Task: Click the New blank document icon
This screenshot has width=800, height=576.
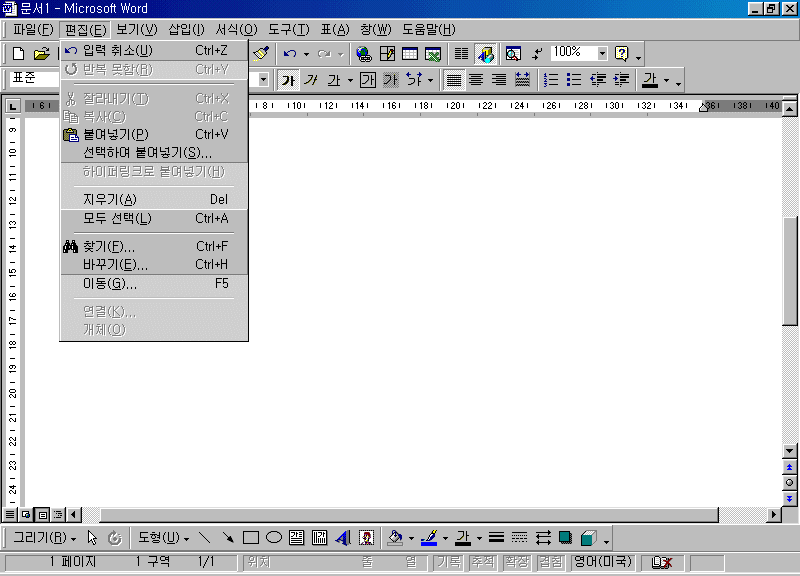Action: tap(18, 54)
